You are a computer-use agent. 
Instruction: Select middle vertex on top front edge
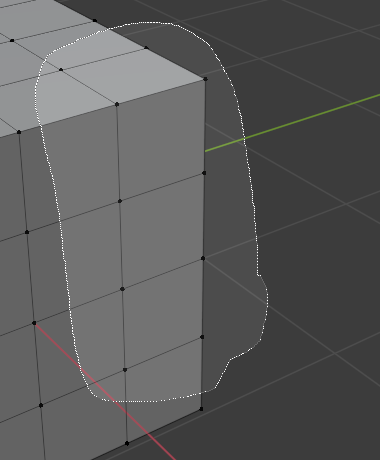[117, 104]
